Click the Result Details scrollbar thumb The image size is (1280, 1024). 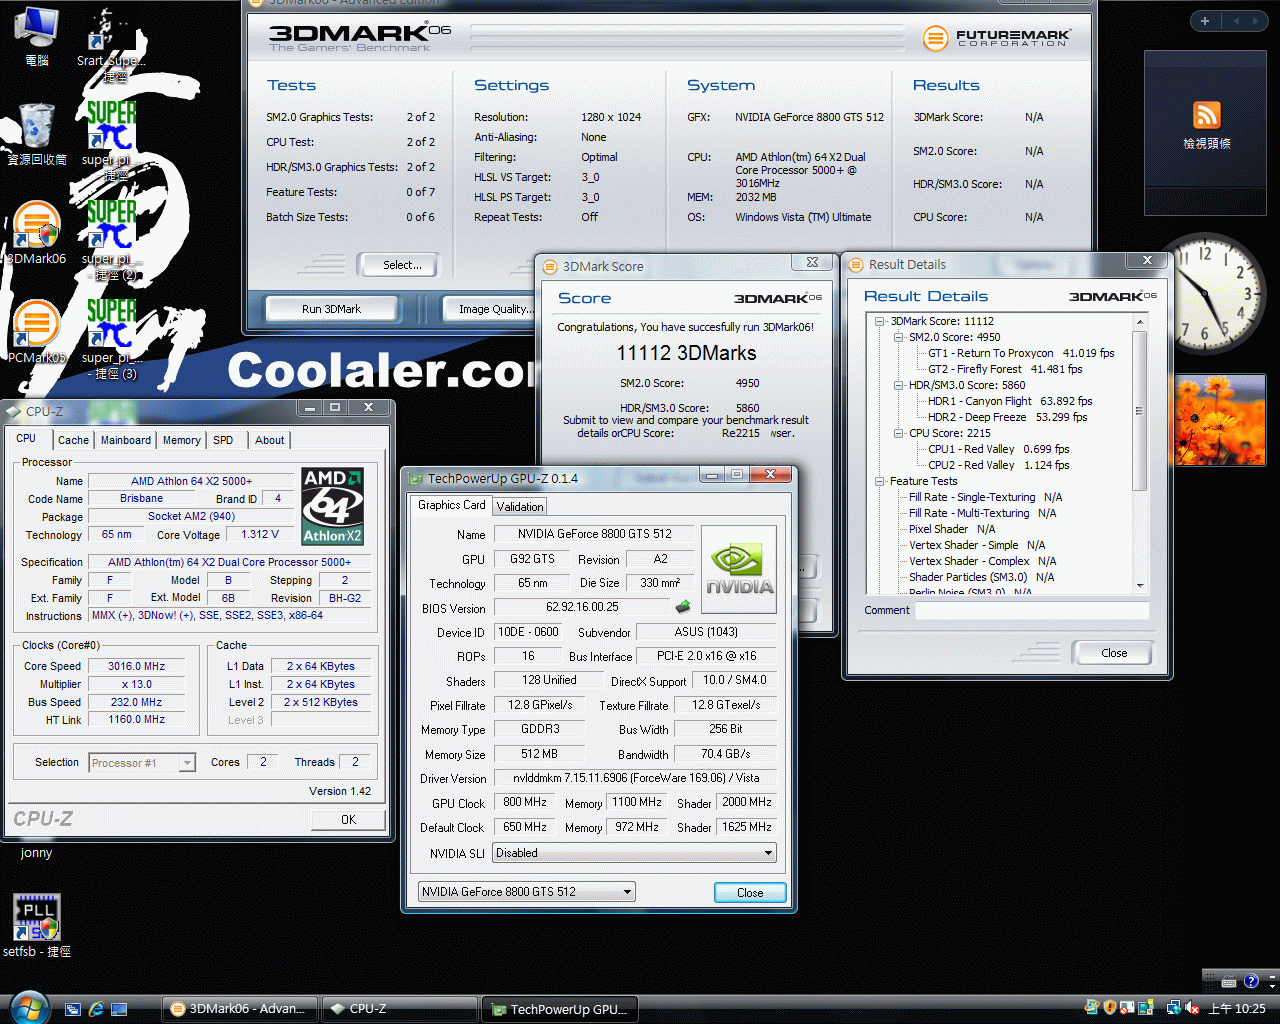[x=1140, y=410]
